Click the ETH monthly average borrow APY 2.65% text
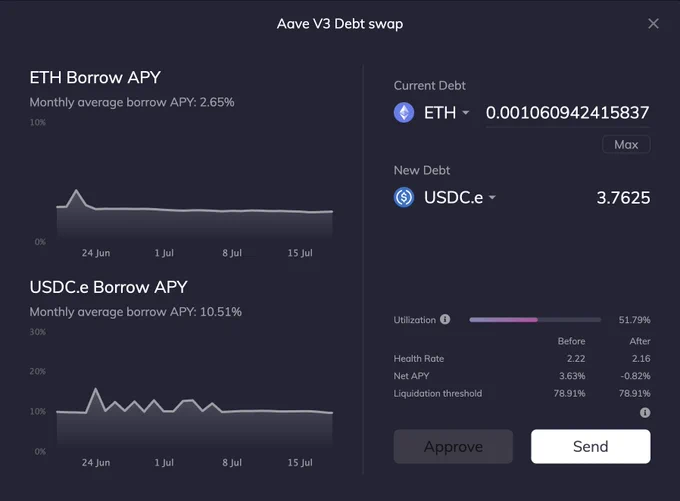Viewport: 680px width, 501px height. (132, 102)
